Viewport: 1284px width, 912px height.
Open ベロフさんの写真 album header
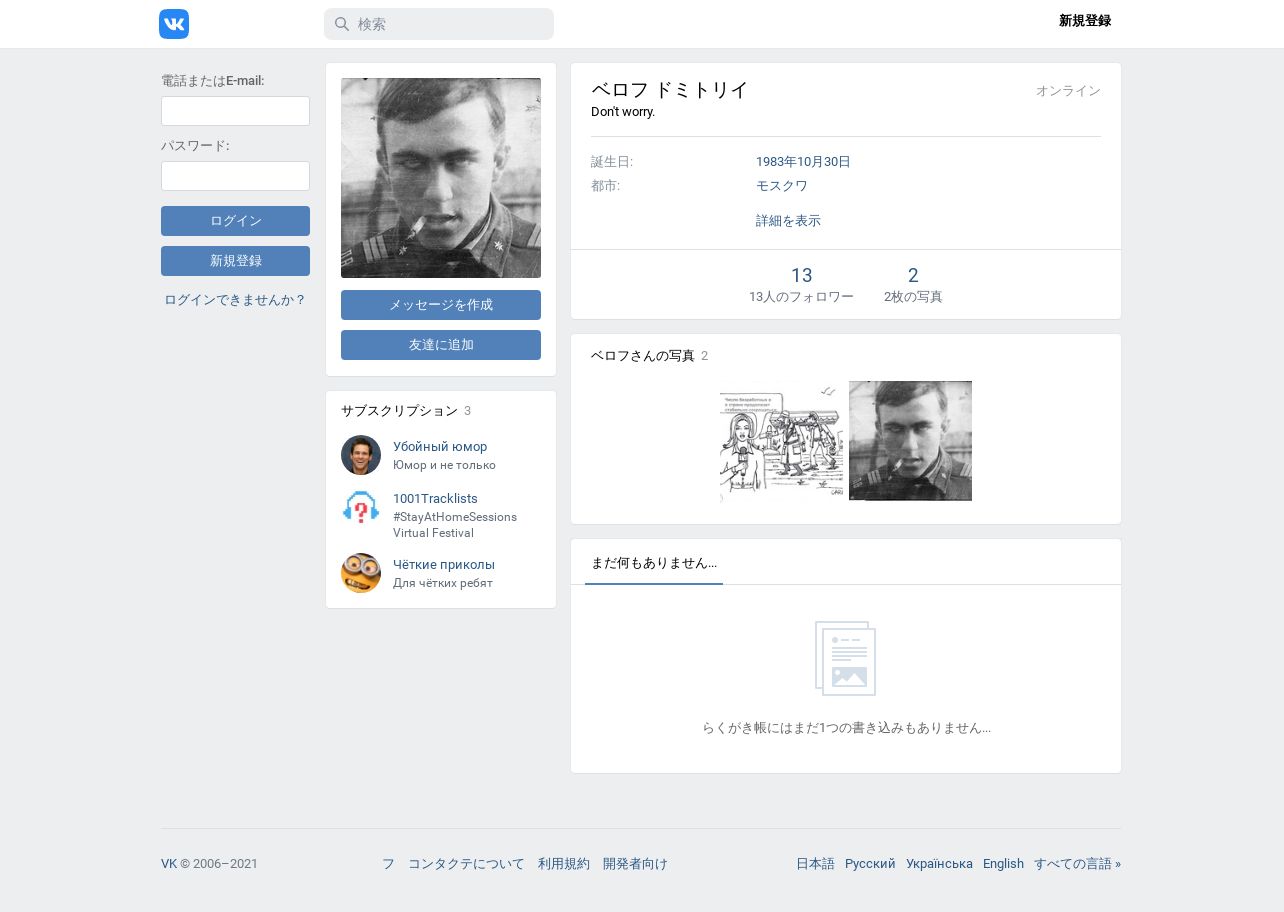[x=642, y=356]
